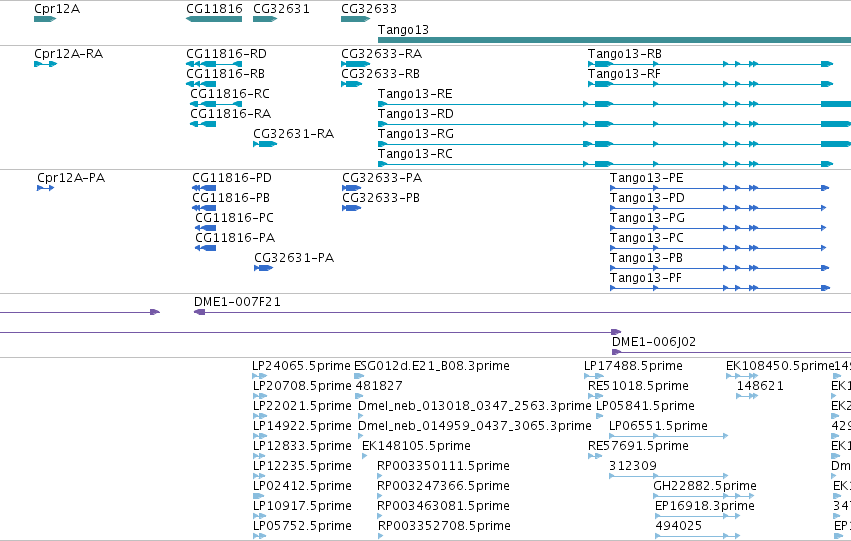Select protein Tango13-PC
The width and height of the screenshot is (851, 541).
[x=646, y=238]
